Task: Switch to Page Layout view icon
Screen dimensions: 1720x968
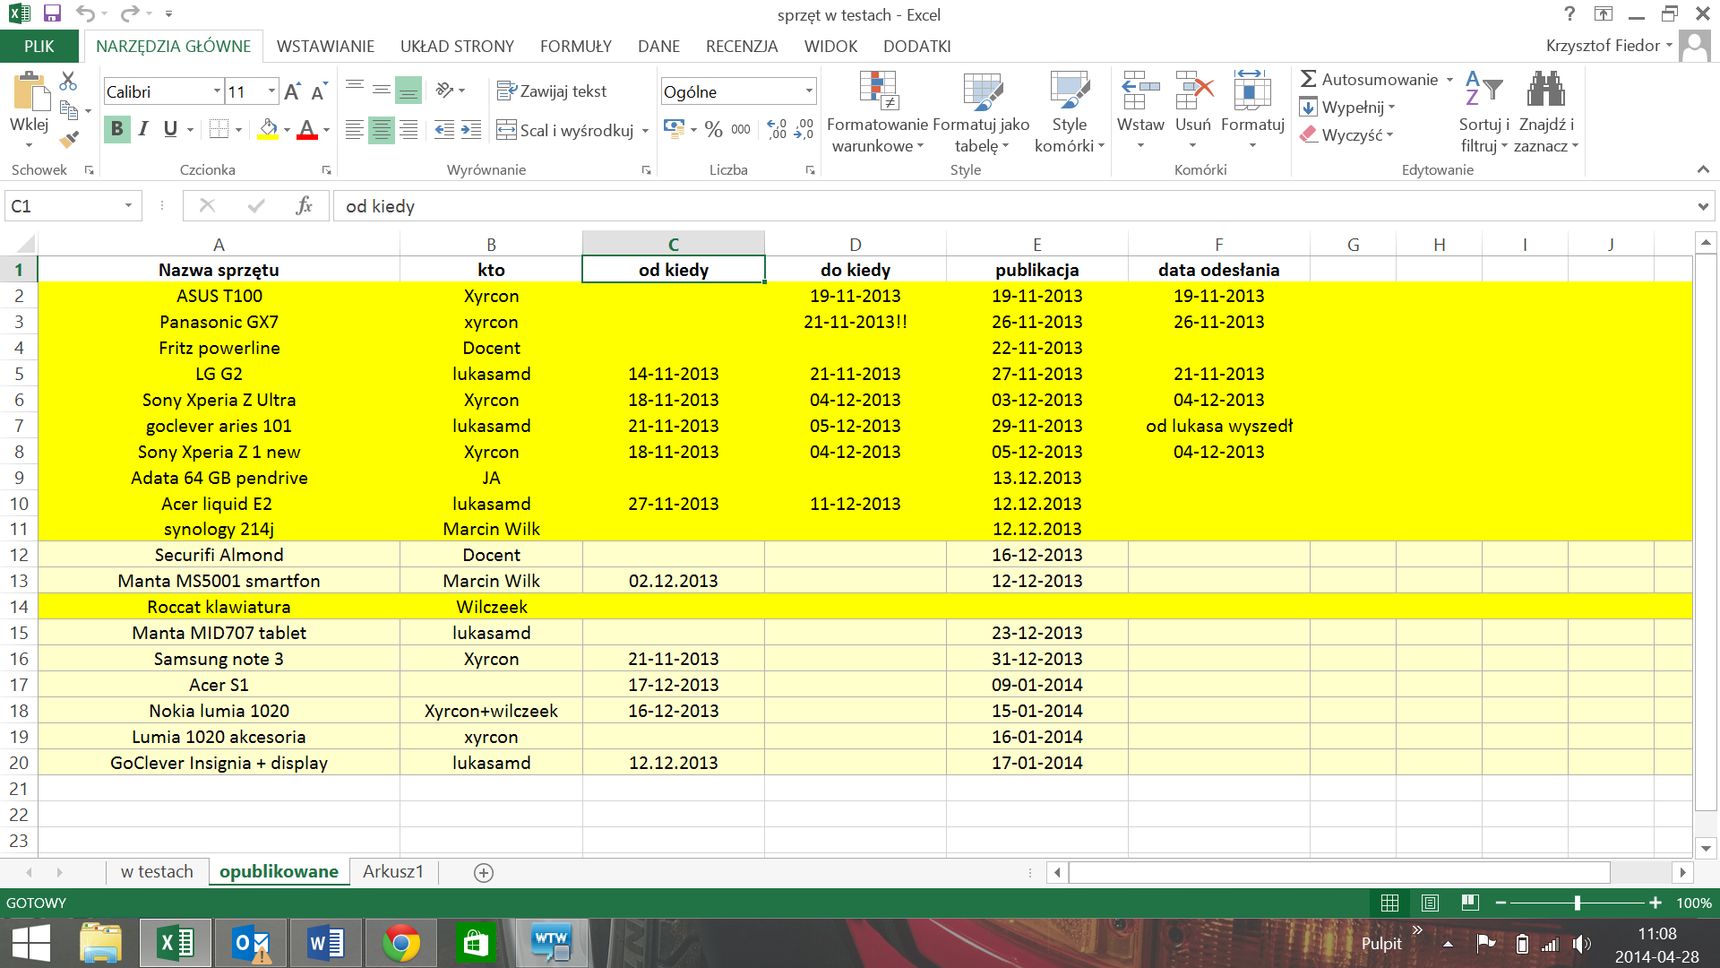Action: (1430, 903)
